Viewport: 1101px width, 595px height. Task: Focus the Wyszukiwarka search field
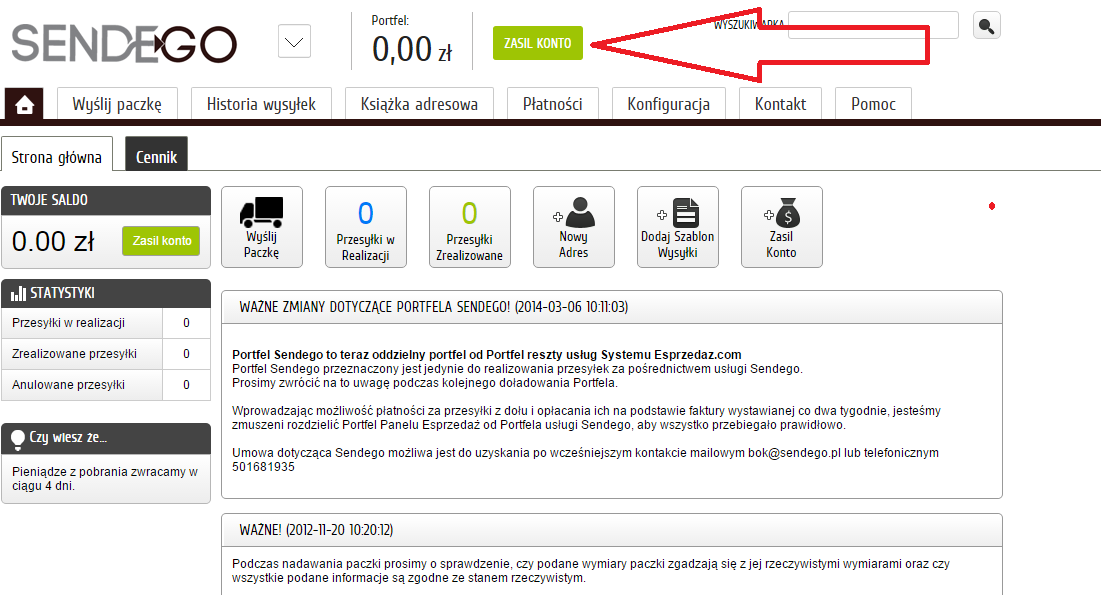tap(873, 25)
